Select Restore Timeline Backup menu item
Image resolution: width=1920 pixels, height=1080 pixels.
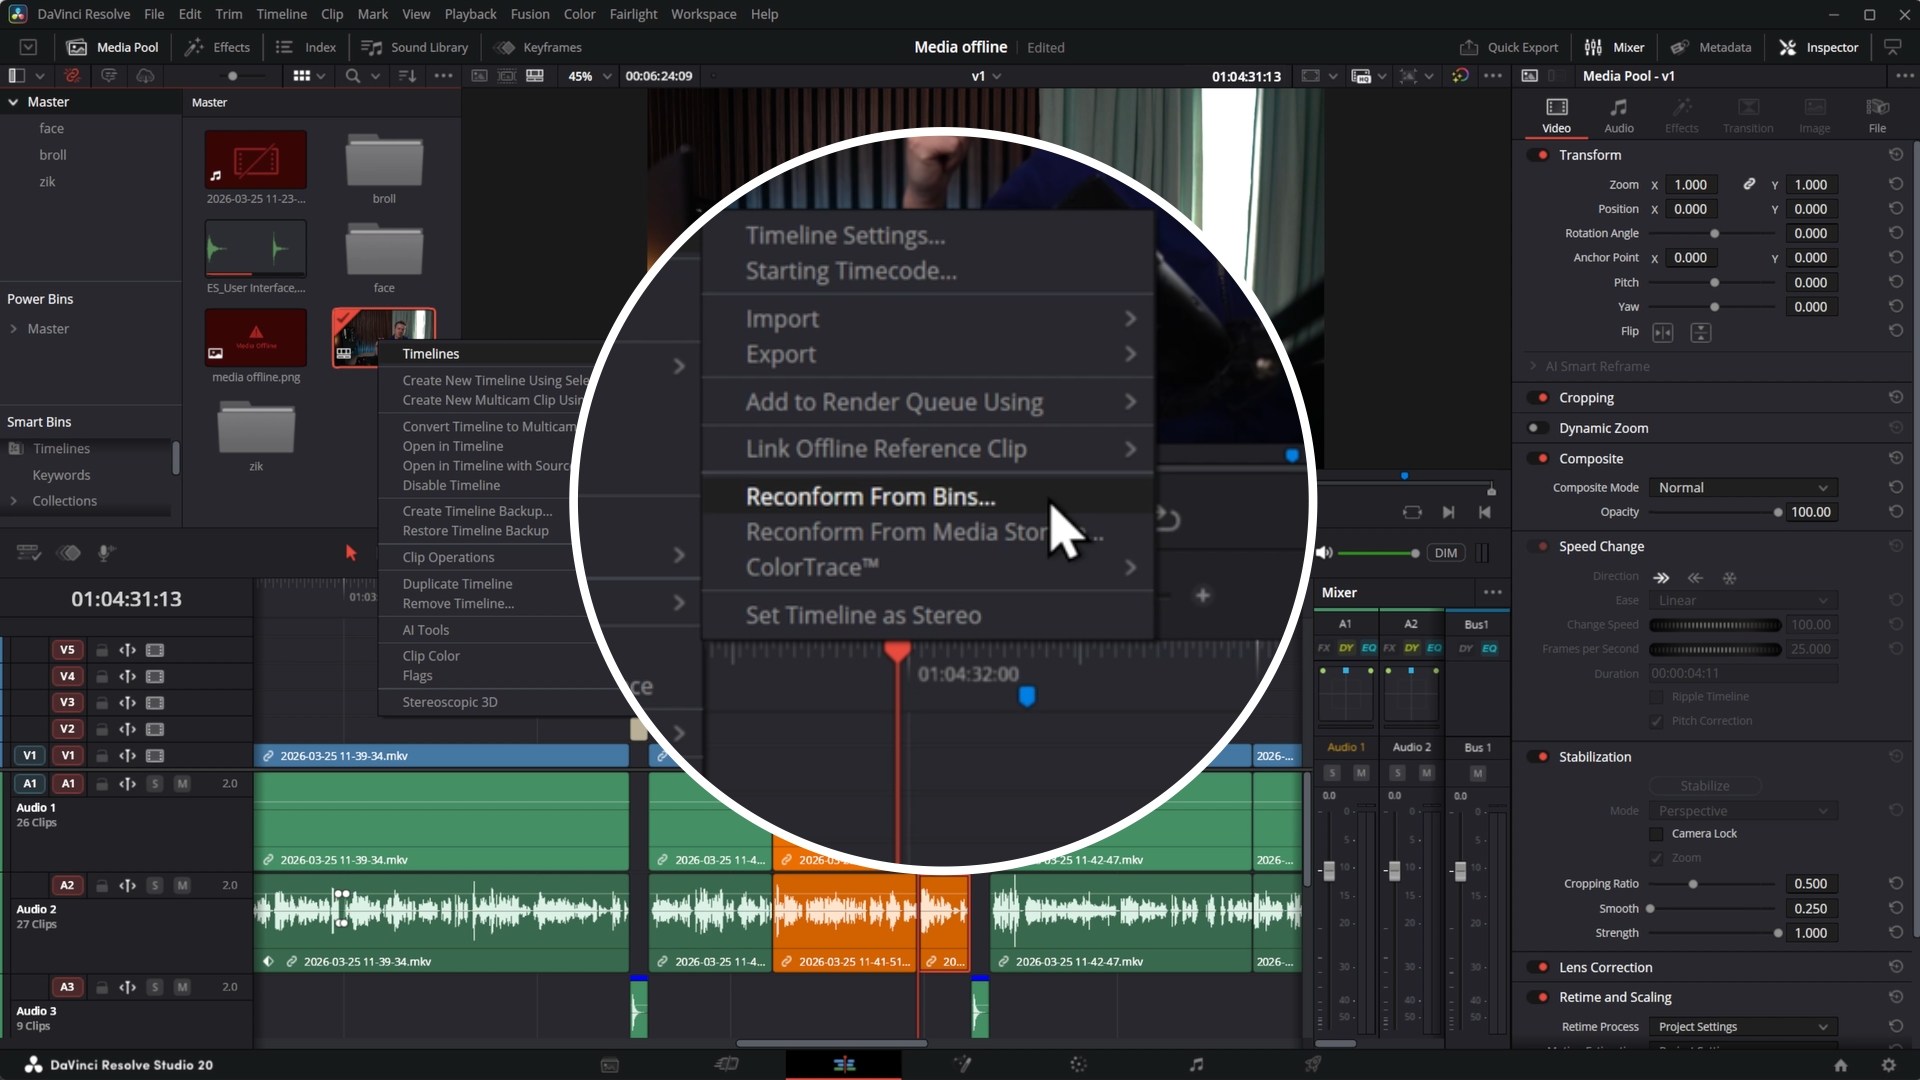point(475,531)
